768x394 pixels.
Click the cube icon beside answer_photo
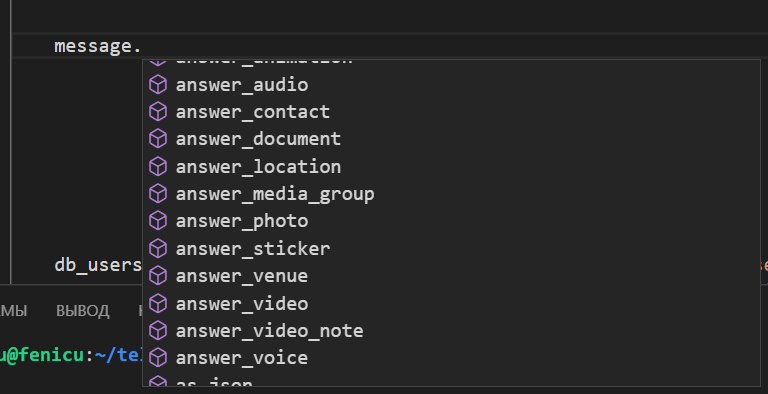tap(158, 222)
